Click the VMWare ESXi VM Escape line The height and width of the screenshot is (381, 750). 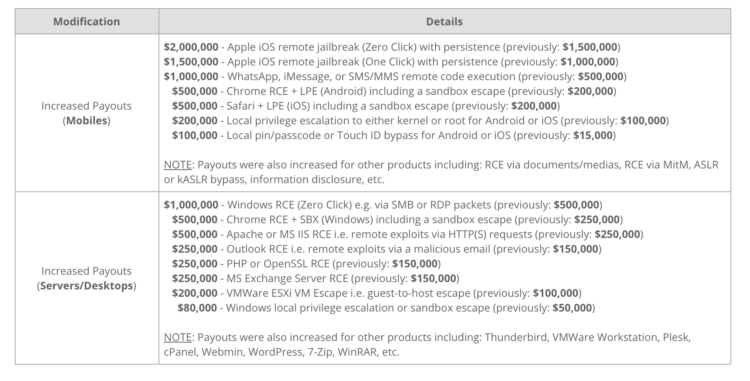[376, 294]
